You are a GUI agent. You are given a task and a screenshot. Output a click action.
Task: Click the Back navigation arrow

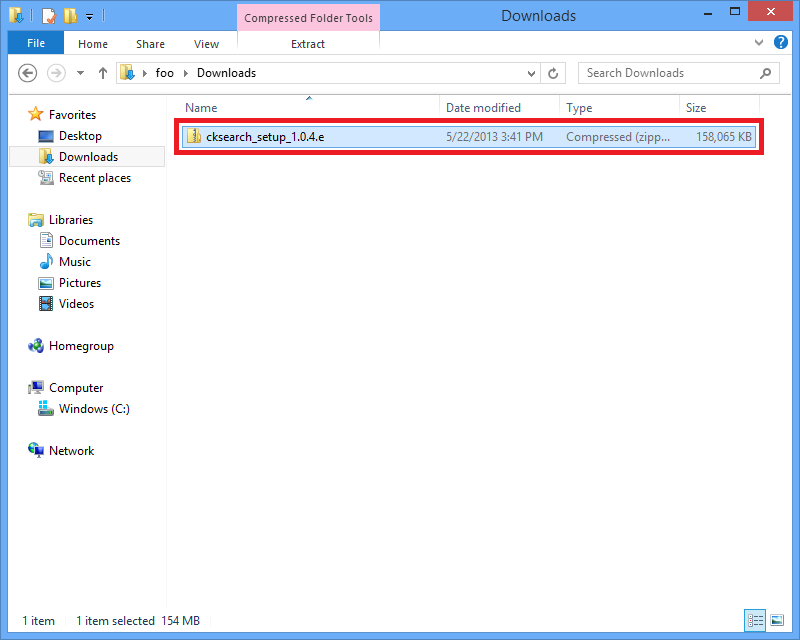point(28,73)
